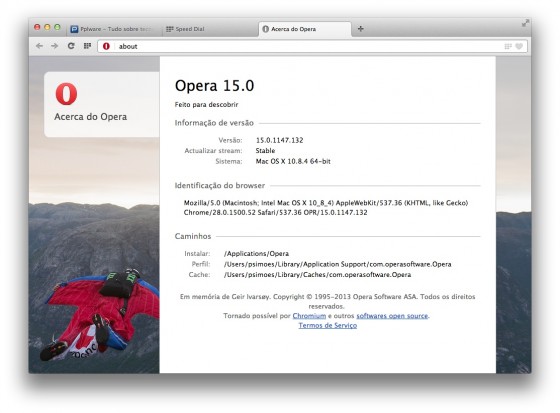The width and height of the screenshot is (560, 413).
Task: Click the Speed Dial tab grid favicon
Action: [x=170, y=29]
